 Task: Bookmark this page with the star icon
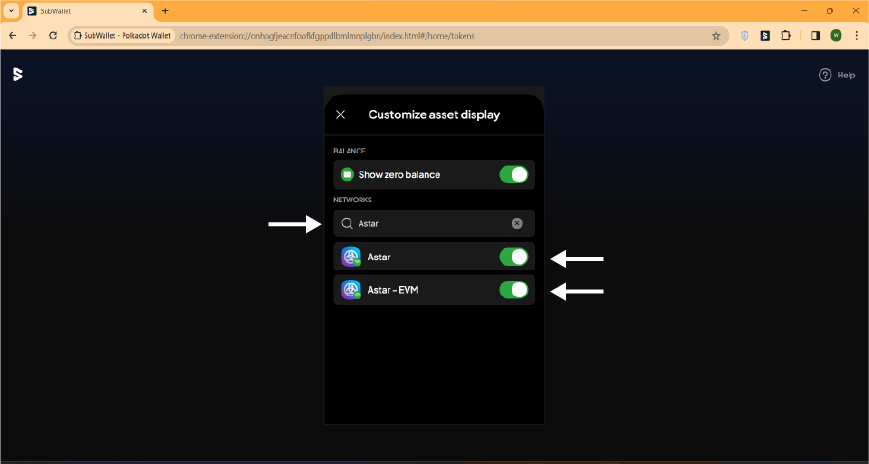click(x=716, y=35)
